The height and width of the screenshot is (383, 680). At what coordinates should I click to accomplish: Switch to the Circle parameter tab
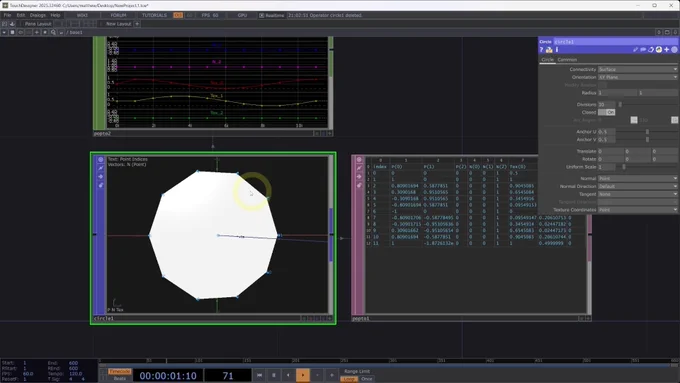[x=547, y=59]
